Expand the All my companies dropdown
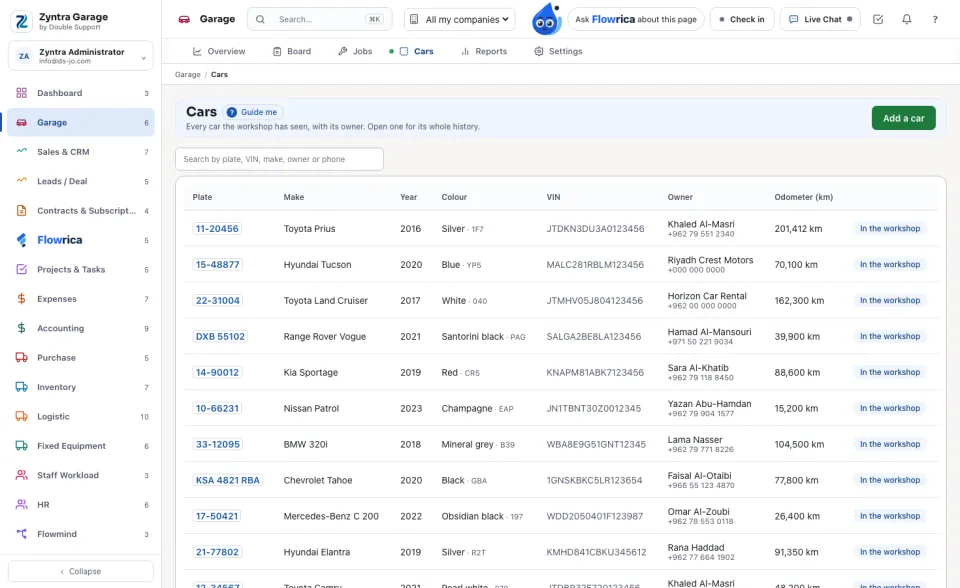 click(x=459, y=20)
